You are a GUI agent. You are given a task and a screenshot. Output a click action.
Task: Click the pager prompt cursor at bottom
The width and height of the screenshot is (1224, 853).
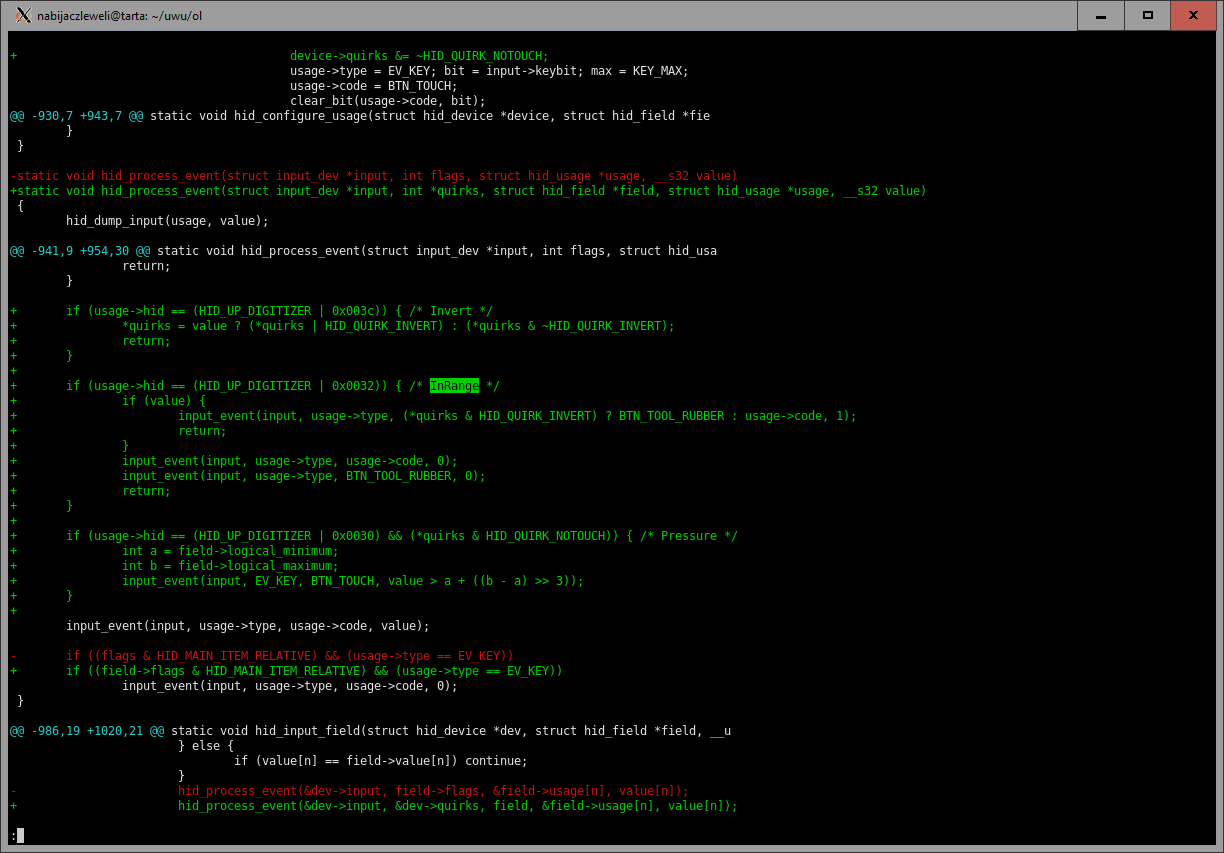[19, 835]
